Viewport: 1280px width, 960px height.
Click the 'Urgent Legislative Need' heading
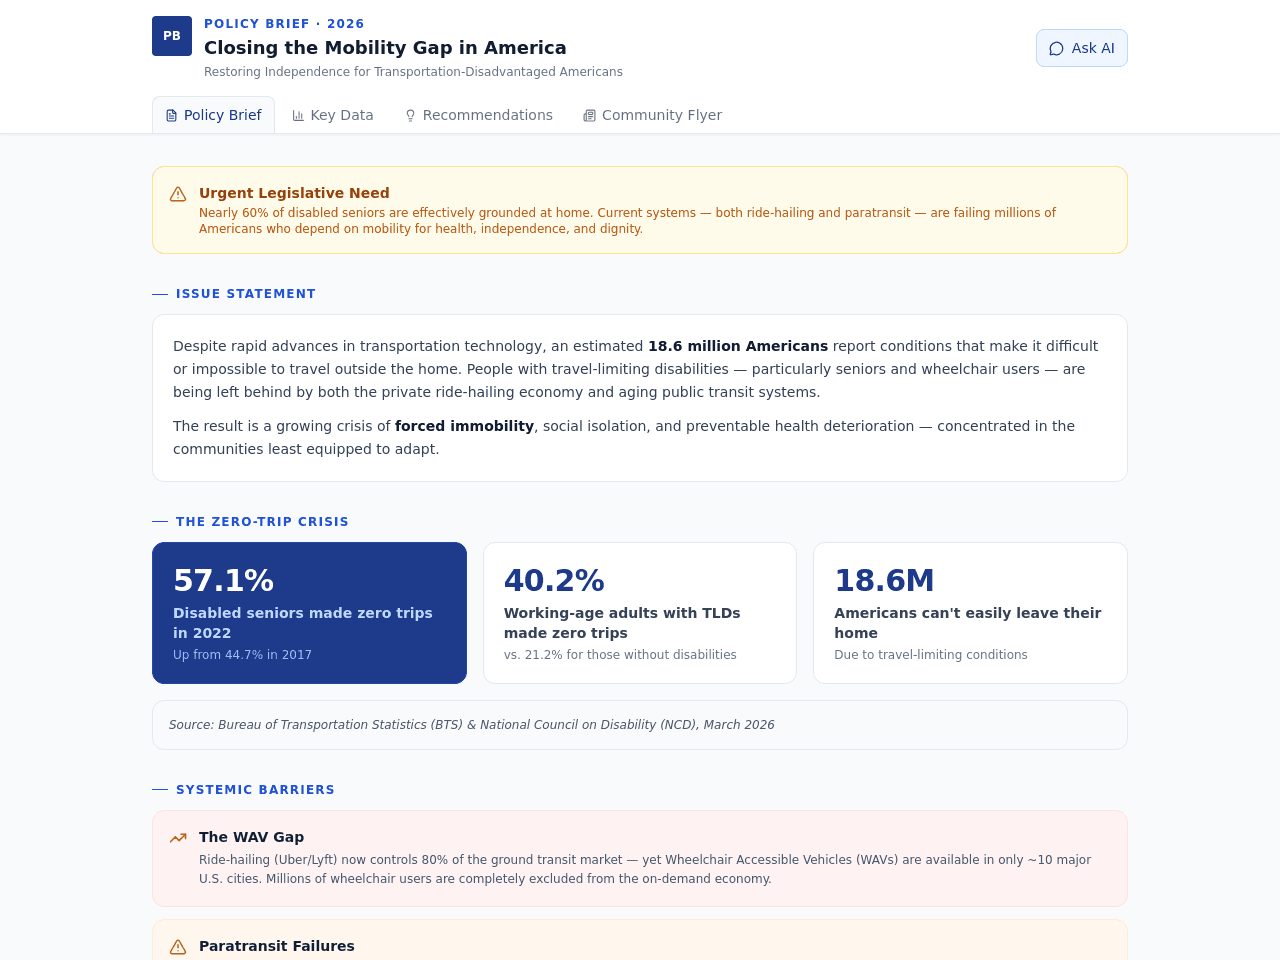[x=294, y=193]
